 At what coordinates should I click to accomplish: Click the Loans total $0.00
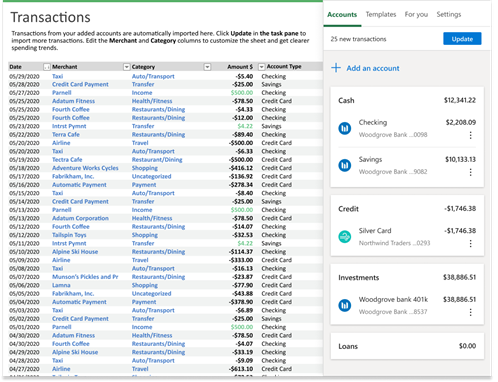[x=467, y=346]
